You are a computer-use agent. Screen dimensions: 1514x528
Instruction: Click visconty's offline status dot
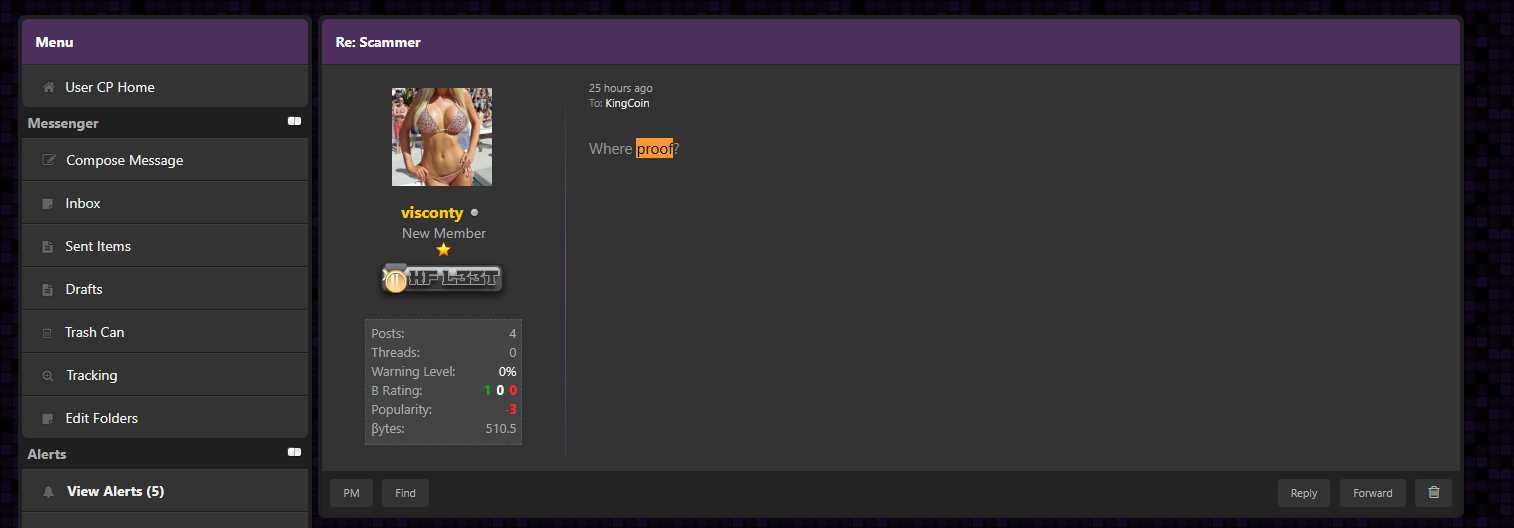point(474,212)
